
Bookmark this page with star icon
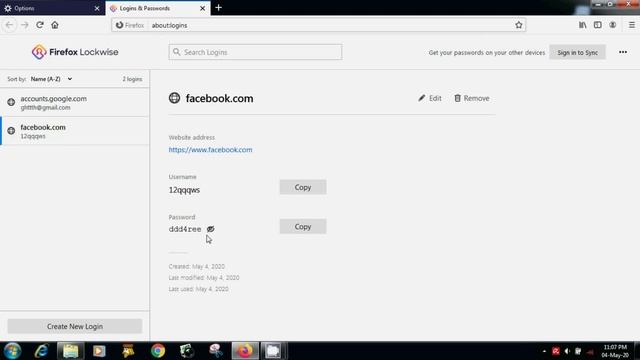518,25
